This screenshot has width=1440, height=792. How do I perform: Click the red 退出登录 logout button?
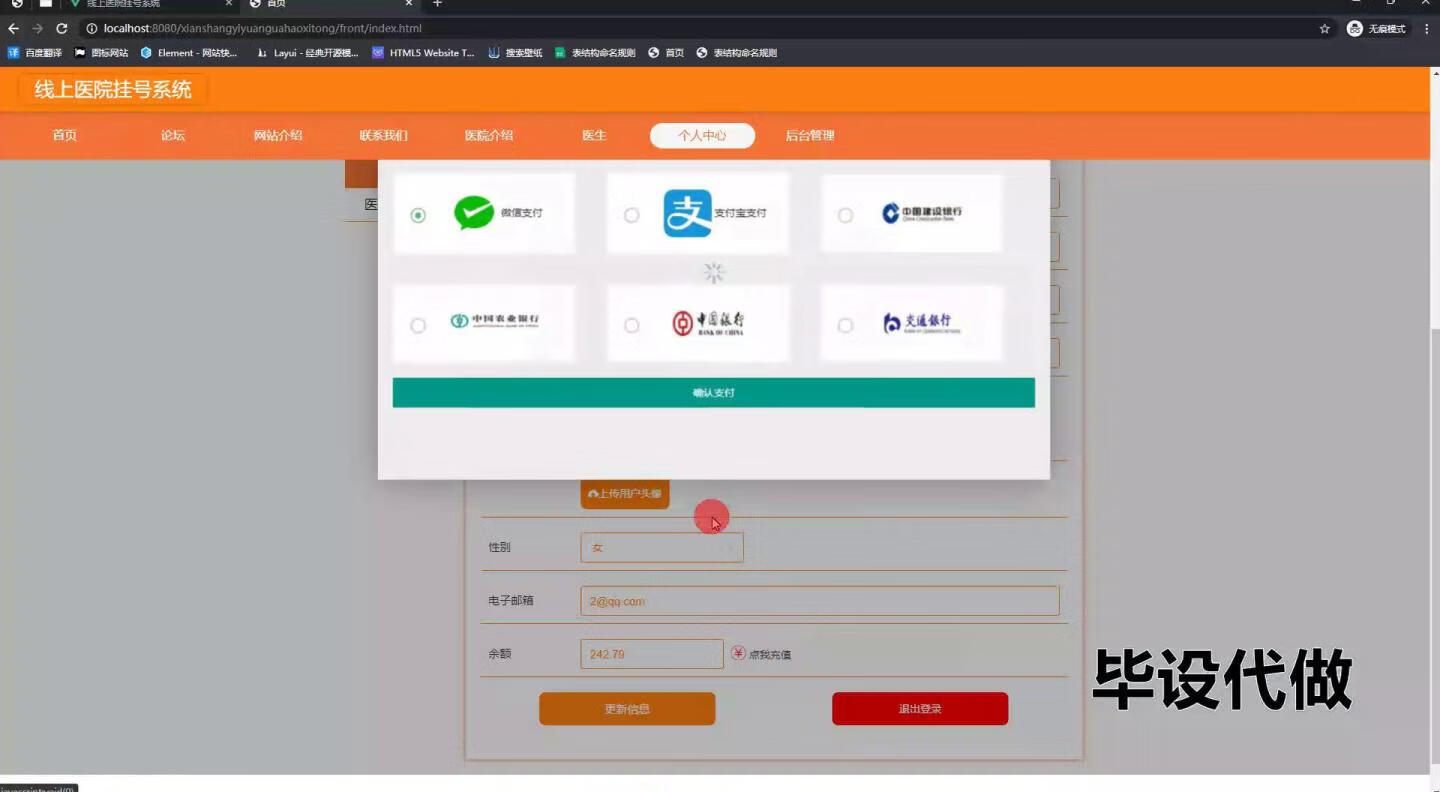pos(920,709)
